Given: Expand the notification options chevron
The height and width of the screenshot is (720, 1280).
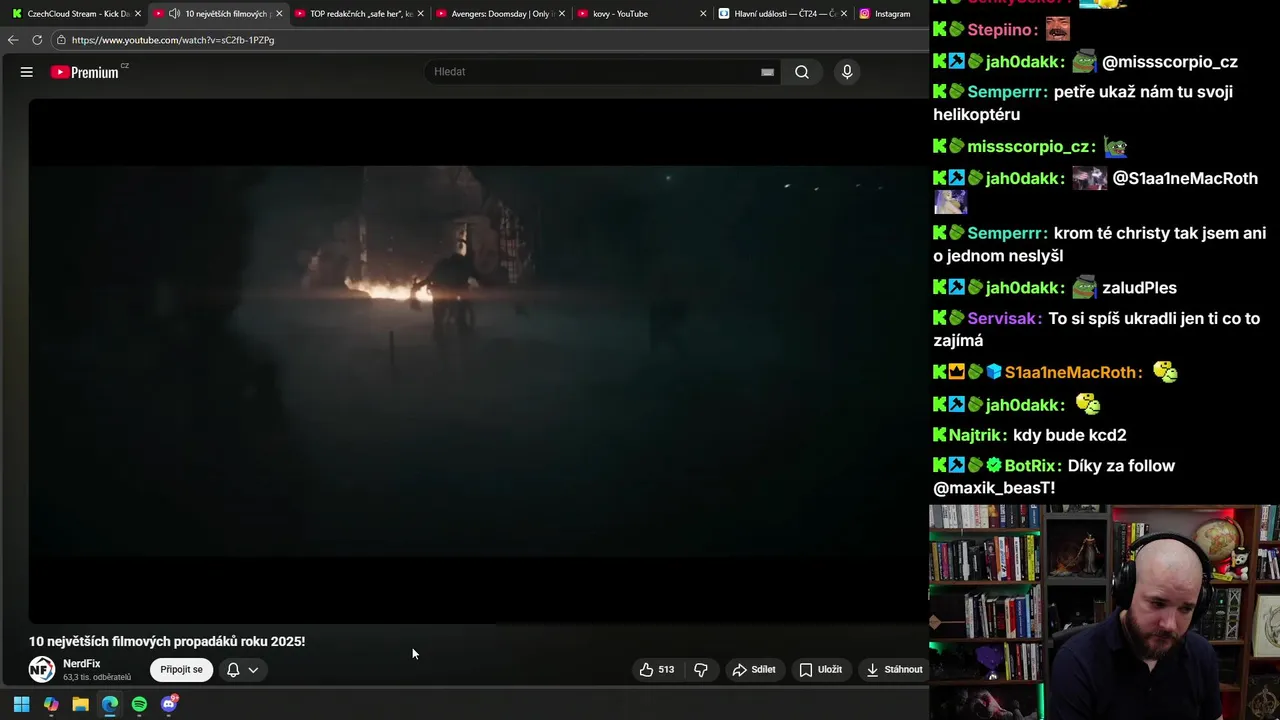Looking at the screenshot, I should 253,670.
